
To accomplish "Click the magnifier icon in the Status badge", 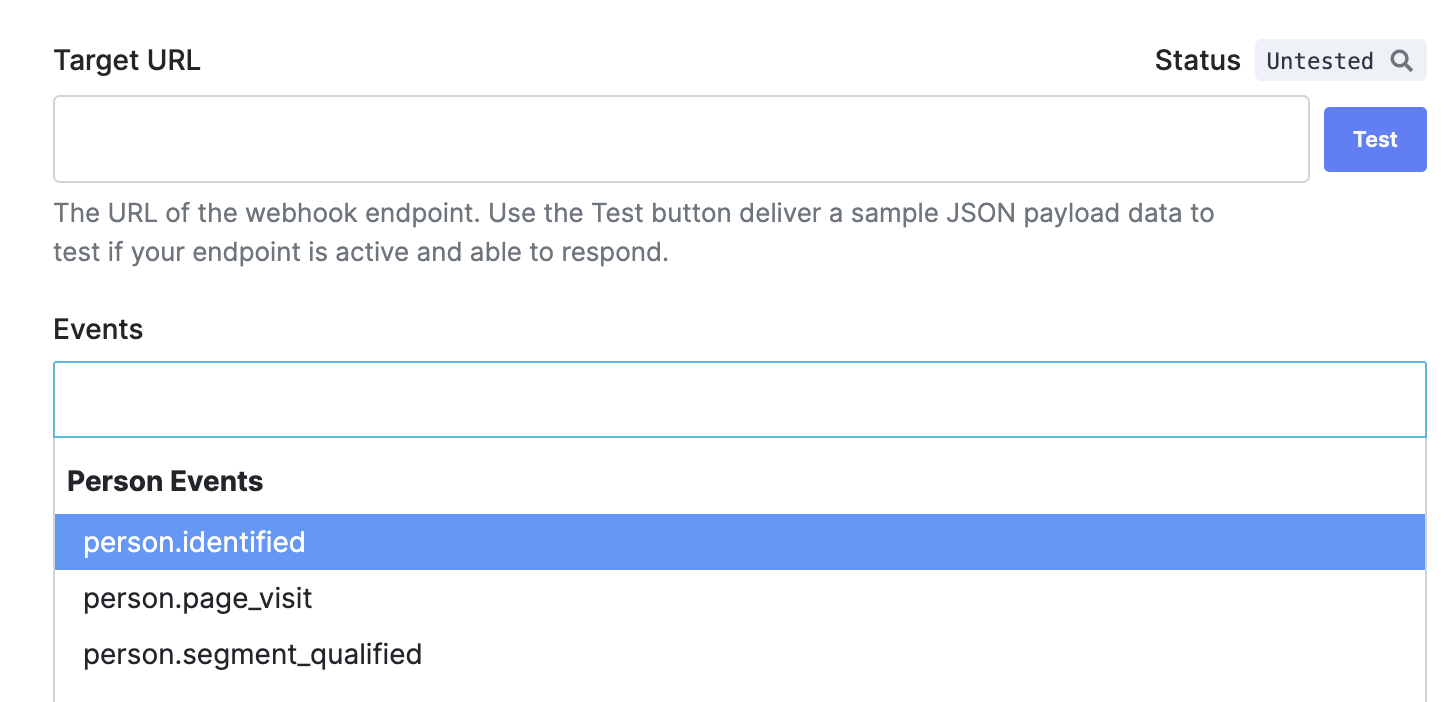I will point(1401,61).
